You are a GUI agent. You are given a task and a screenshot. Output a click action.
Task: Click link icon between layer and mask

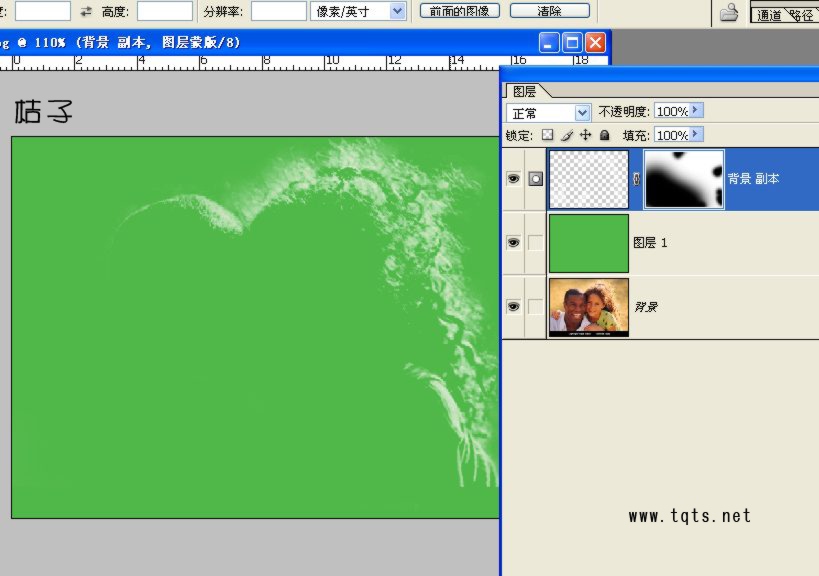pyautogui.click(x=636, y=179)
